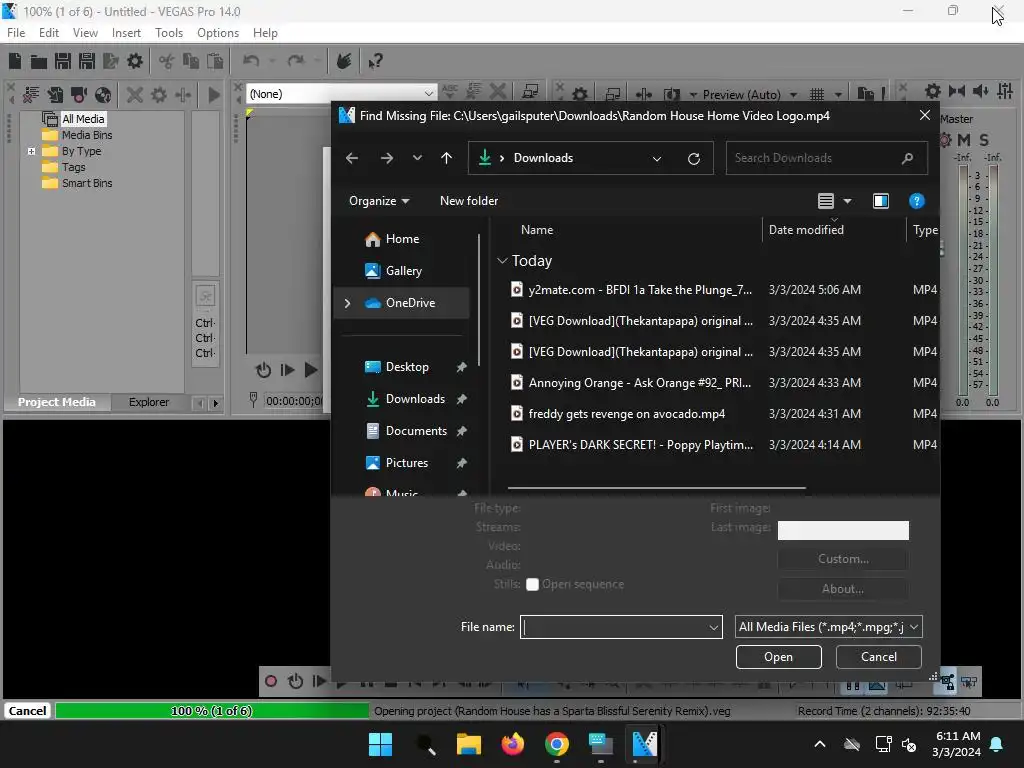
Task: Click the Up one level arrow in dialog
Action: click(446, 158)
